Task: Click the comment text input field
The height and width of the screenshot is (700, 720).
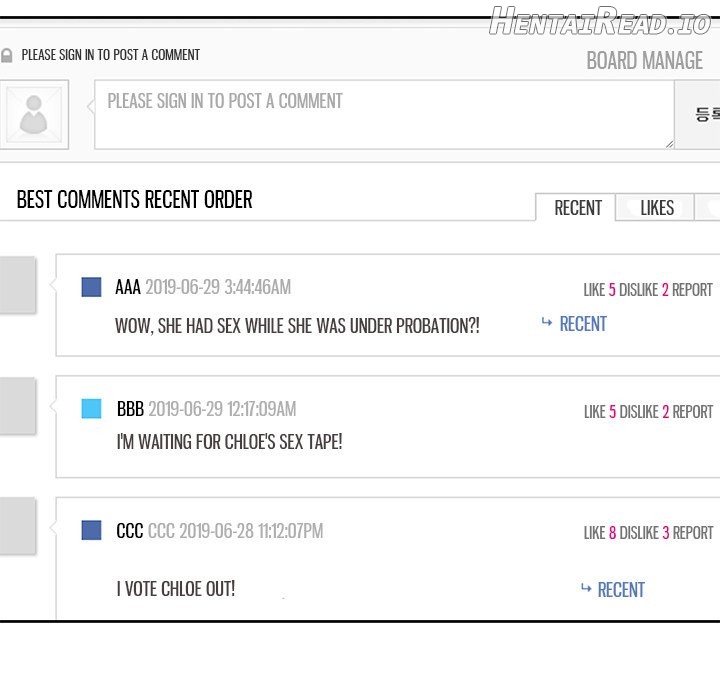Action: point(383,115)
